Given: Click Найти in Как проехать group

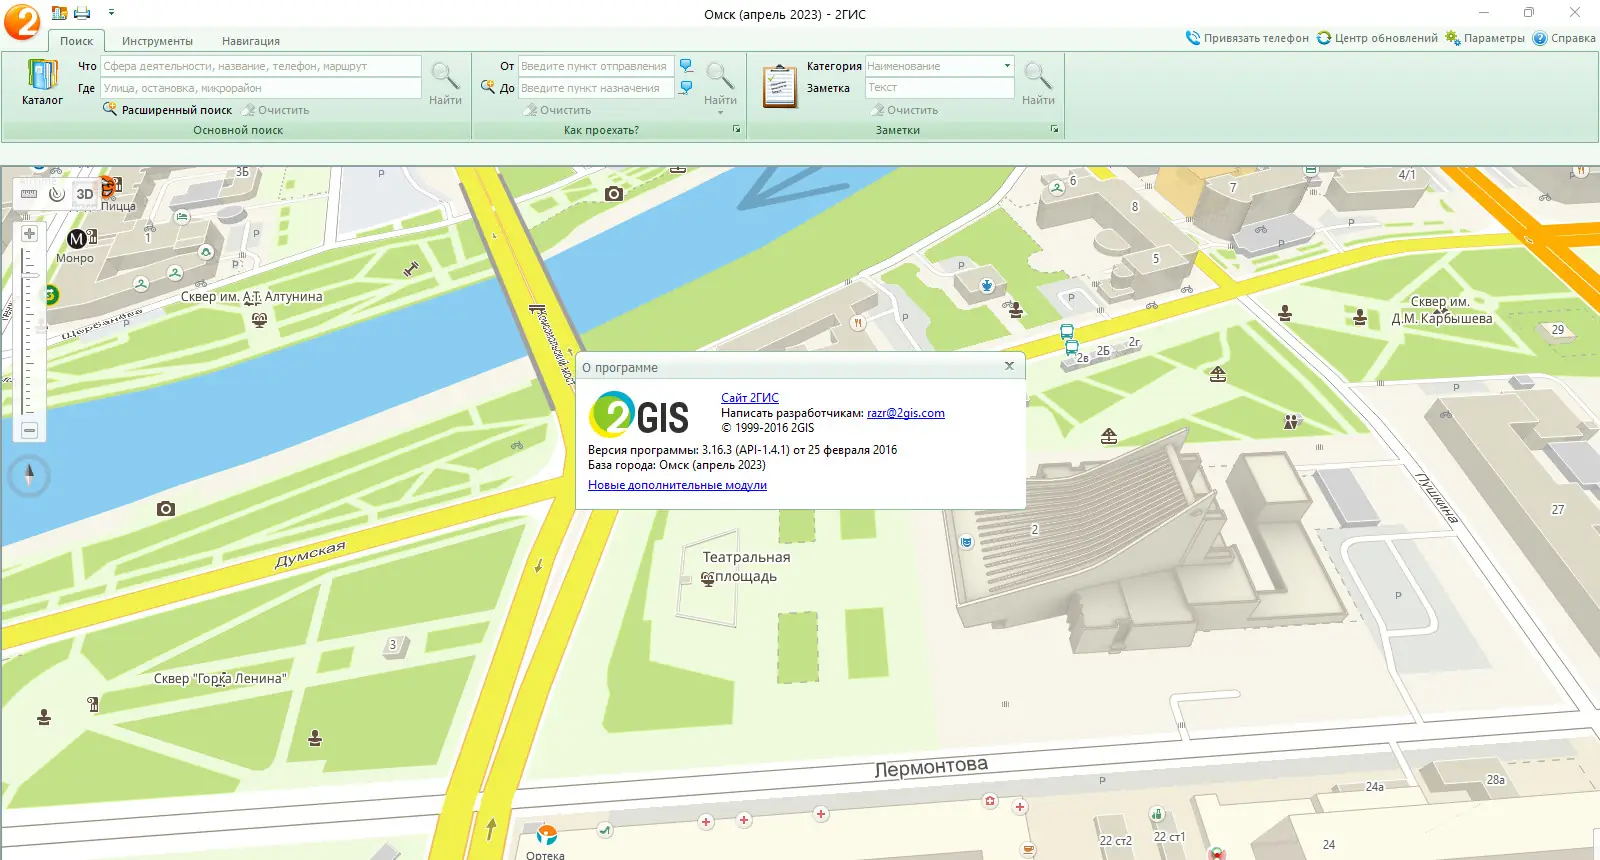Looking at the screenshot, I should coord(720,83).
